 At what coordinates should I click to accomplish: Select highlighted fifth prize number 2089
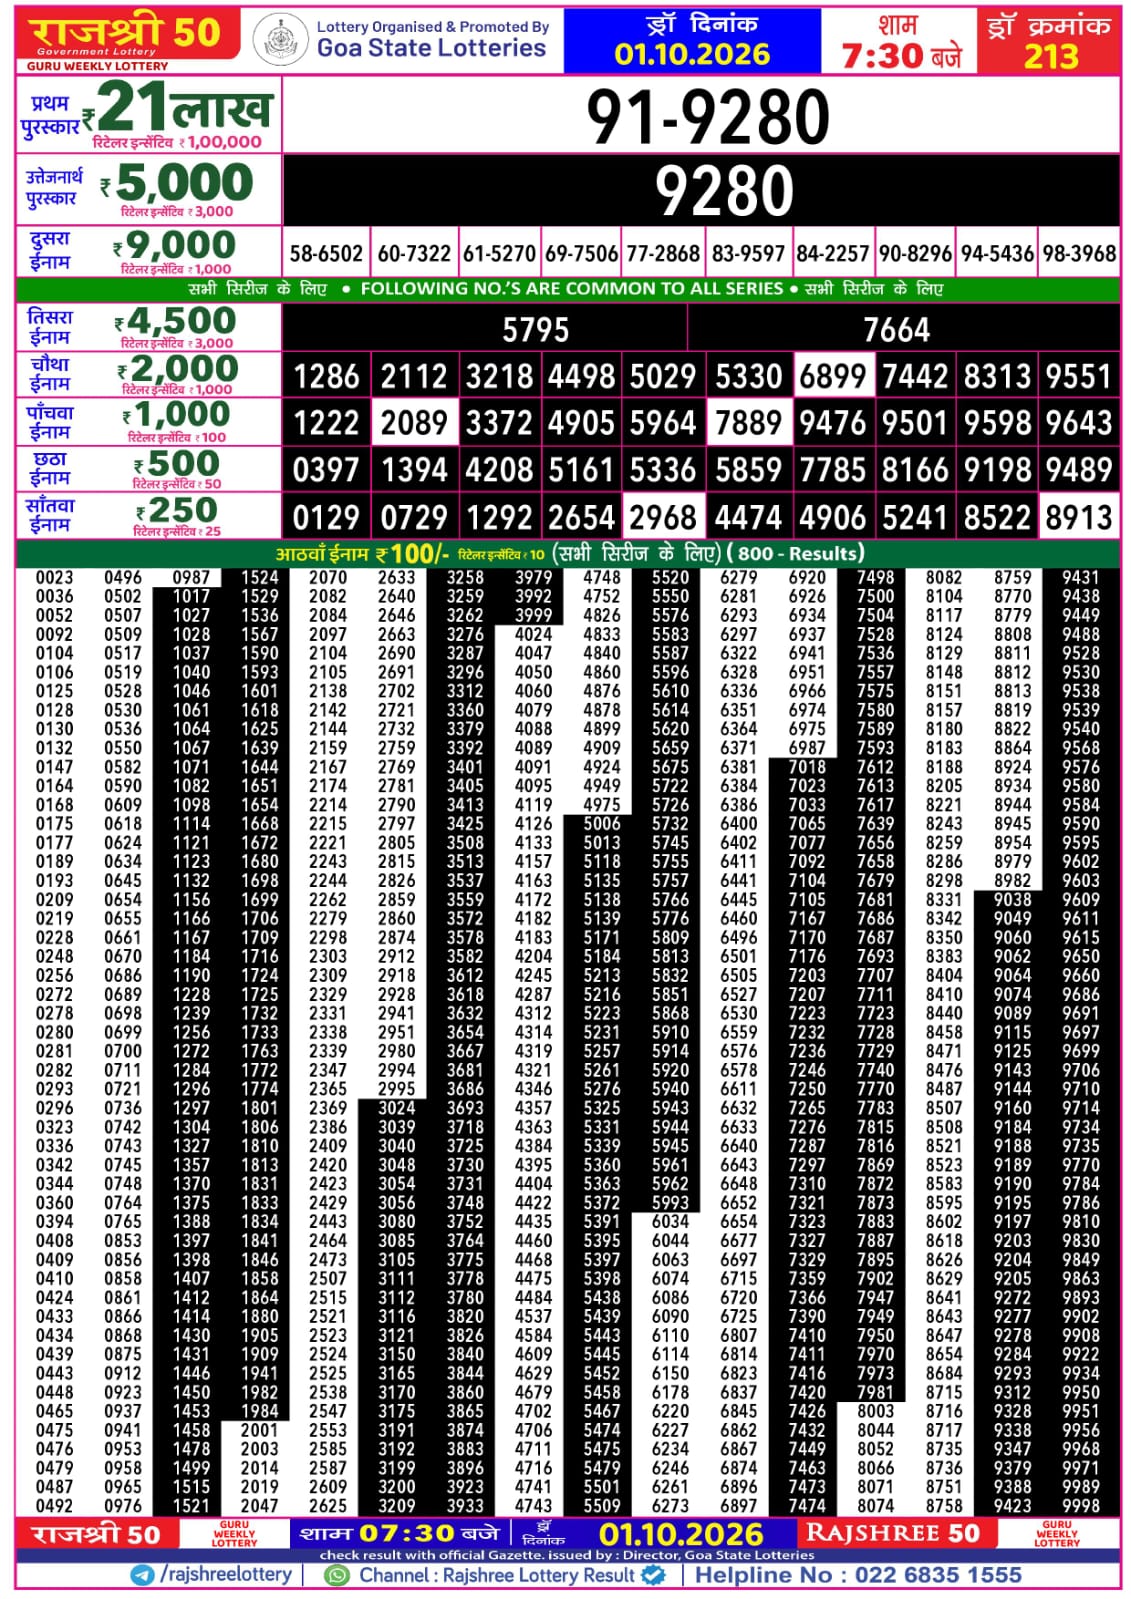(414, 423)
